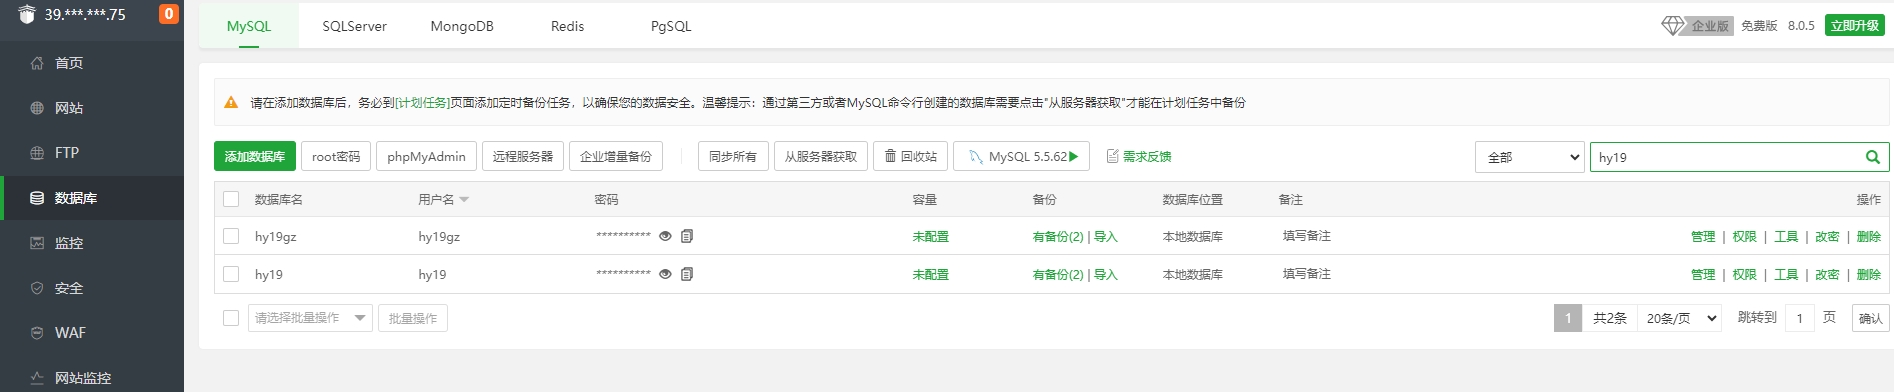1894x392 pixels.
Task: Click the warning triangle icon
Action: coord(231,102)
